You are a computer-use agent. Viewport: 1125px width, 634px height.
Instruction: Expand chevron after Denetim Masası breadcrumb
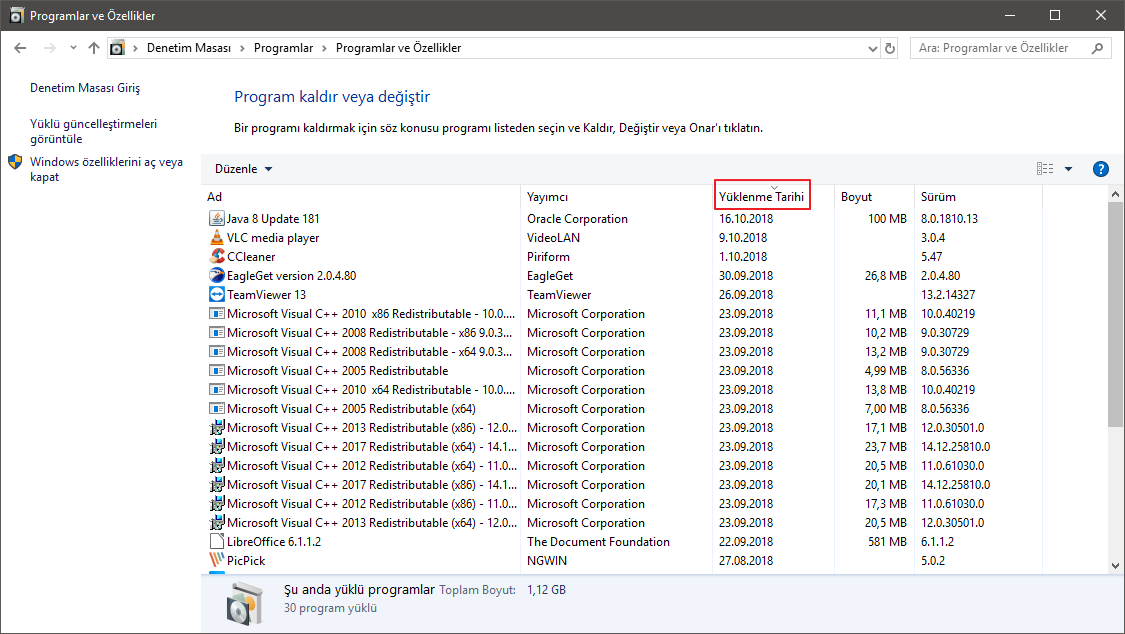click(x=242, y=48)
